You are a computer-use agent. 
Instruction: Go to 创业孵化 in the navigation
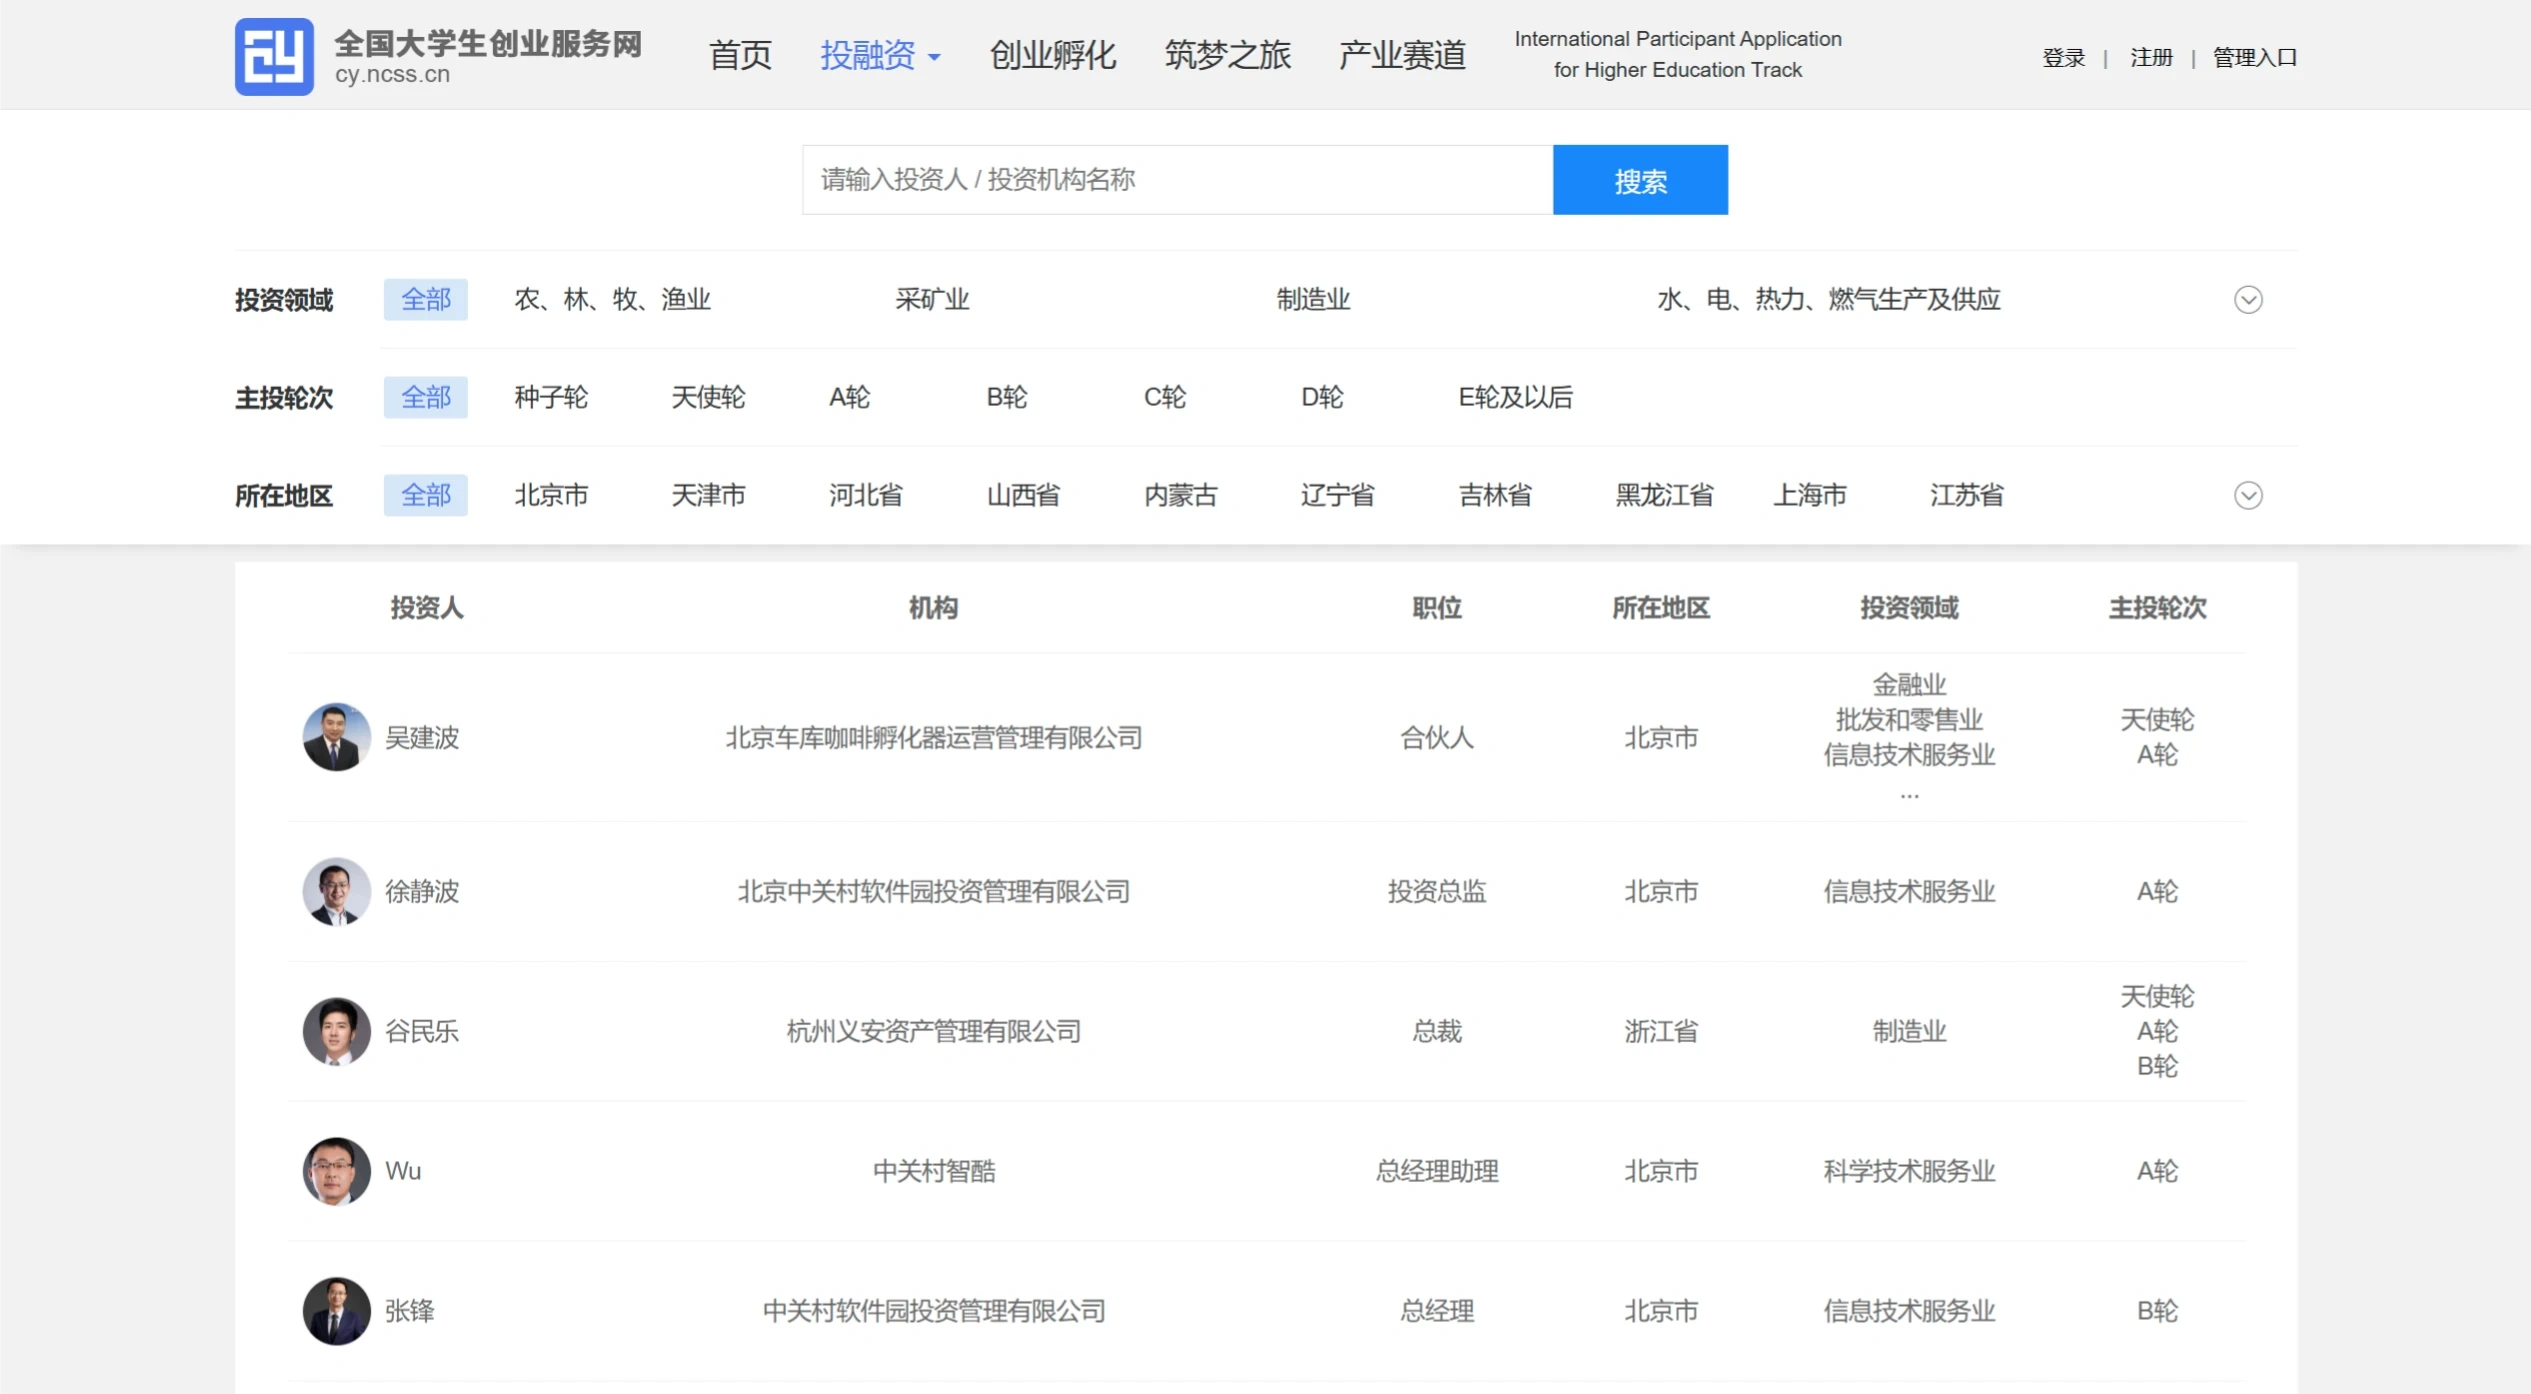tap(1052, 55)
